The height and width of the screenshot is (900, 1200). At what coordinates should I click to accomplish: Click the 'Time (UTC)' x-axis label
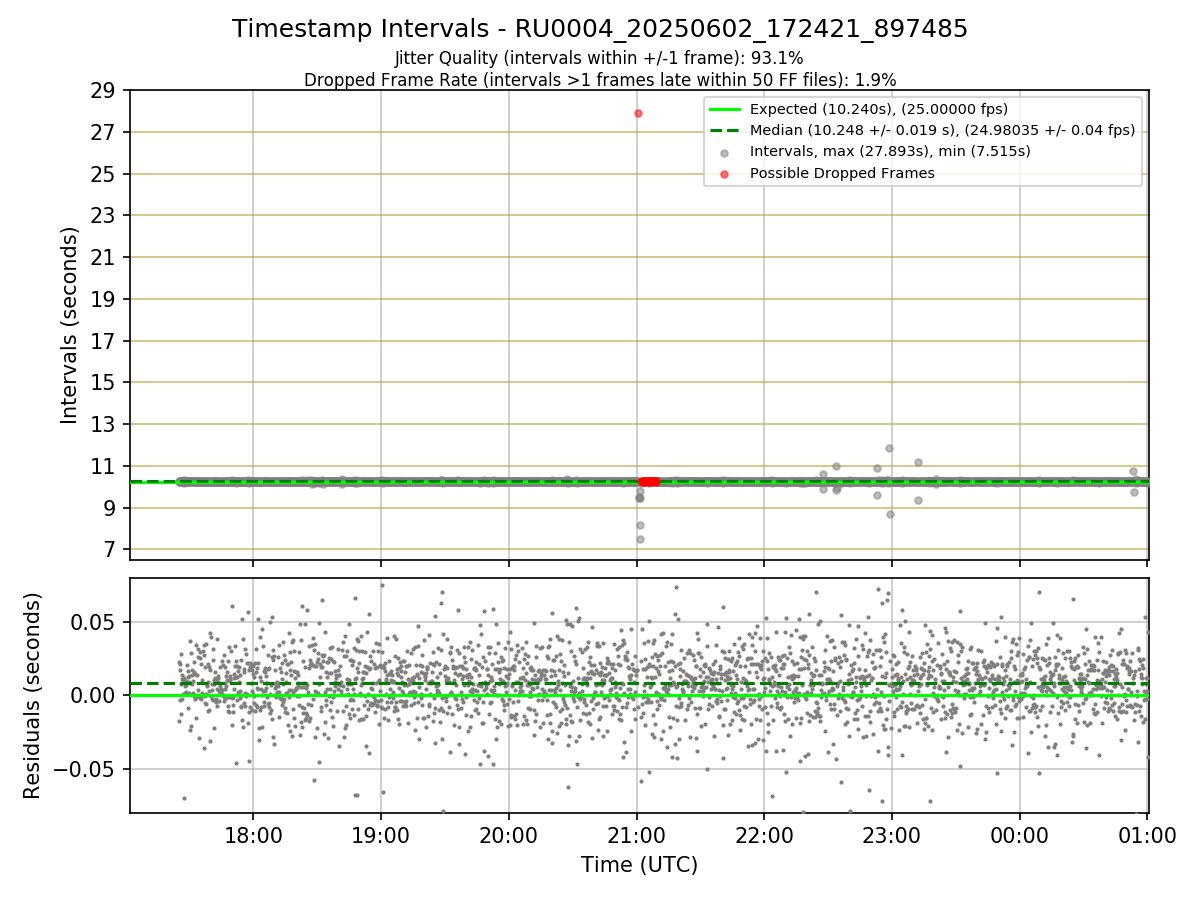pos(639,865)
